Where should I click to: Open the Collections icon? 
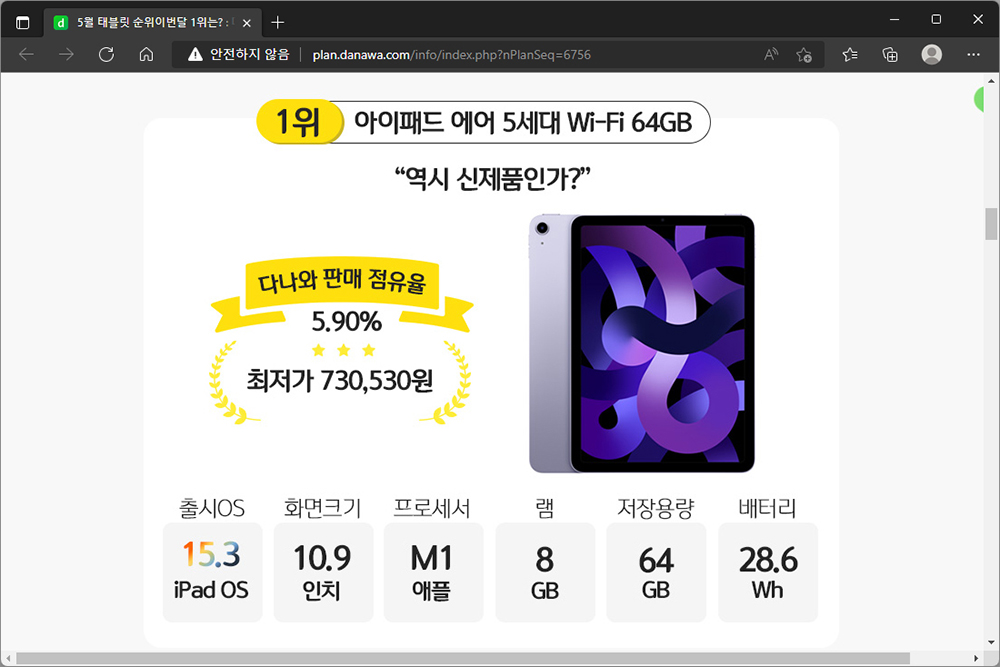890,55
